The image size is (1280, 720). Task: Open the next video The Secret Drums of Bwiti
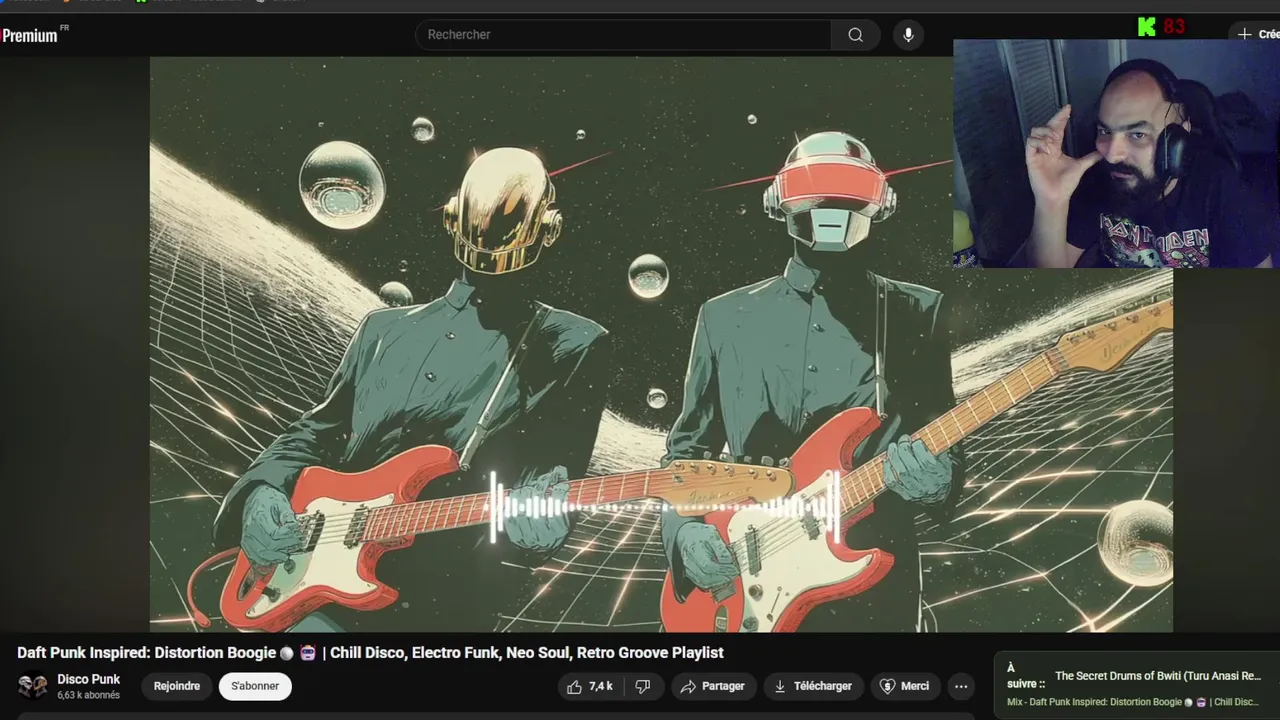click(1158, 676)
